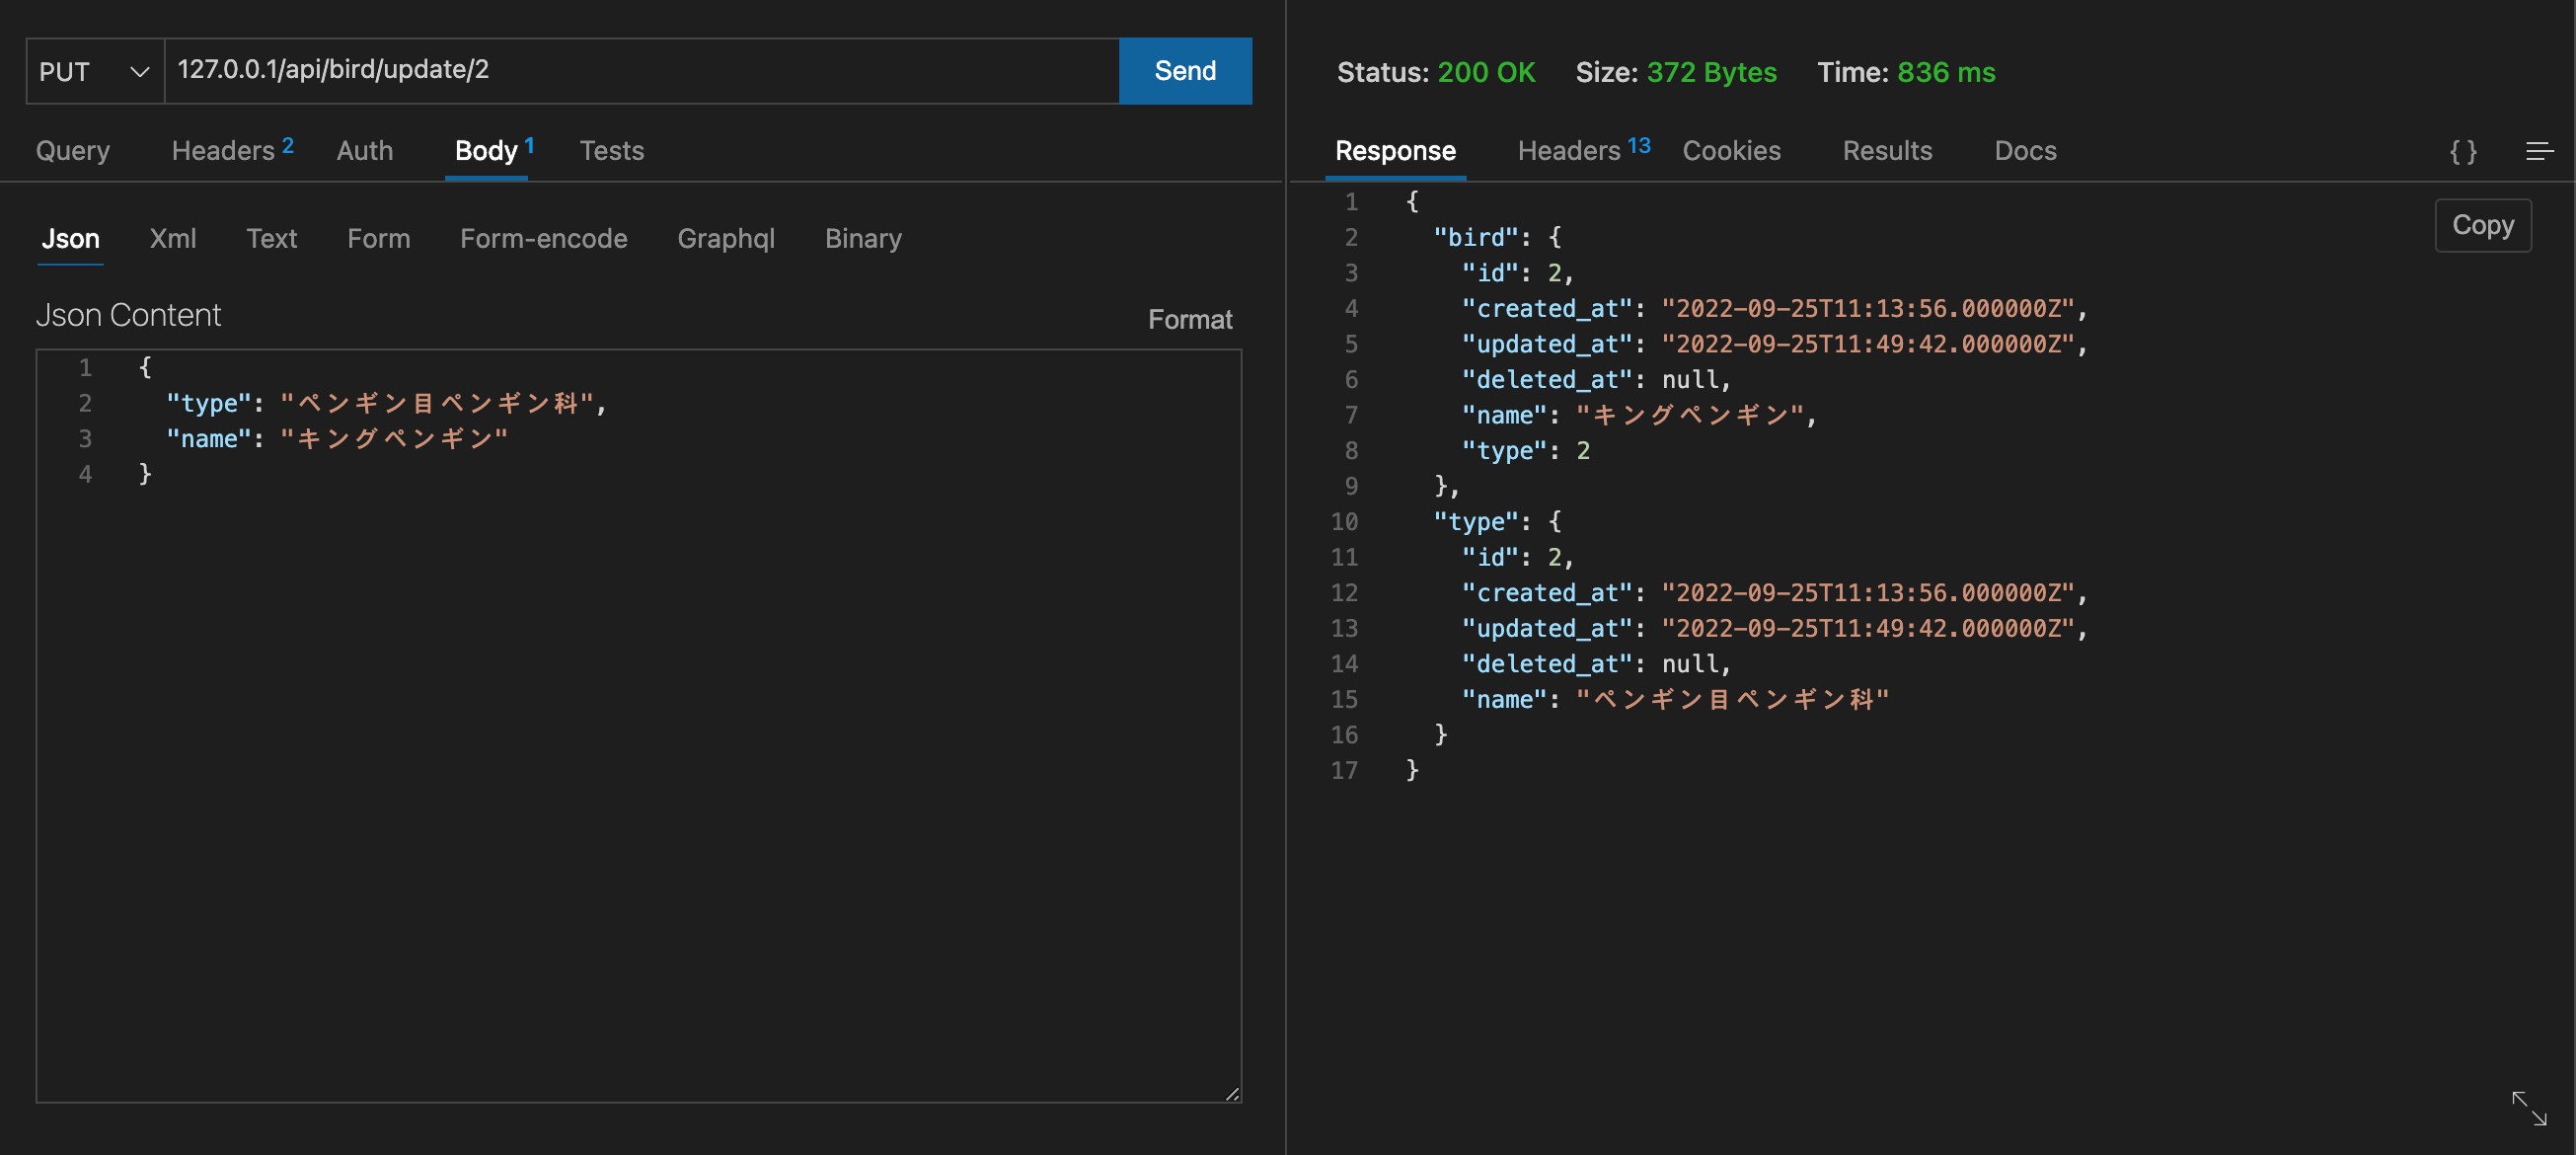Select Binary body type
This screenshot has height=1155, width=2576.
tap(862, 238)
